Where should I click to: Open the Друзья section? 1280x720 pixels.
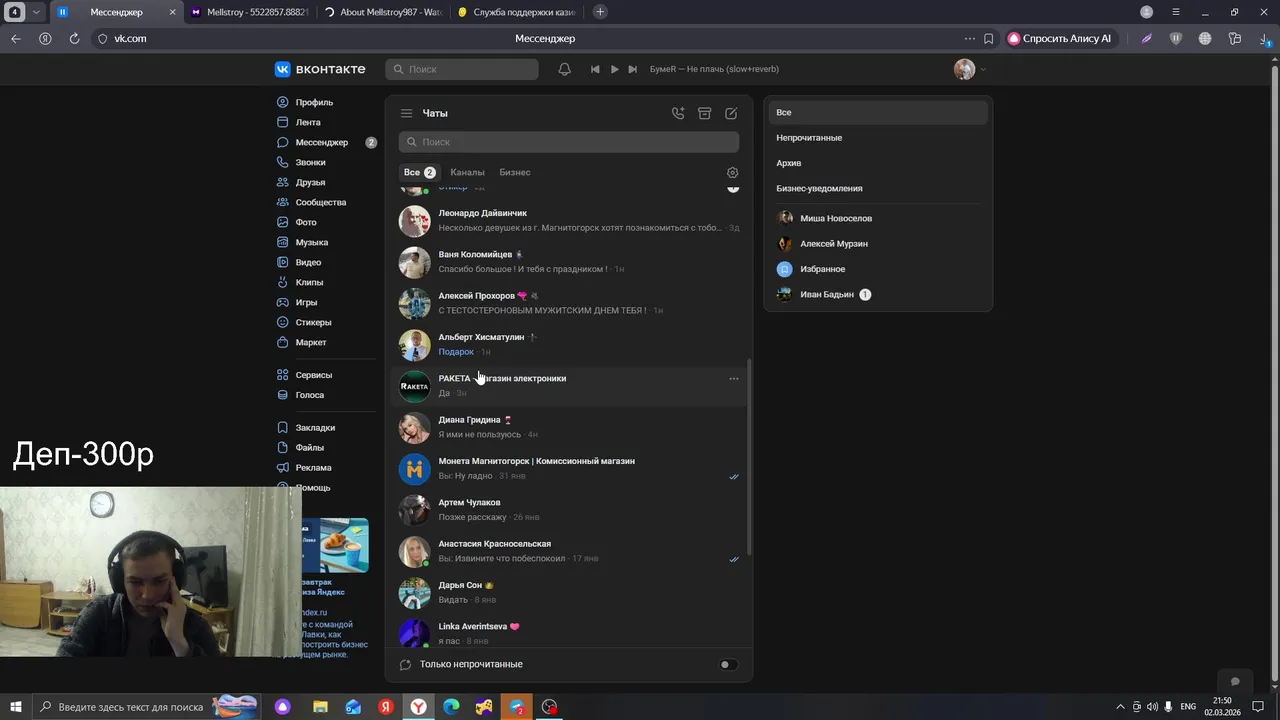[x=310, y=182]
